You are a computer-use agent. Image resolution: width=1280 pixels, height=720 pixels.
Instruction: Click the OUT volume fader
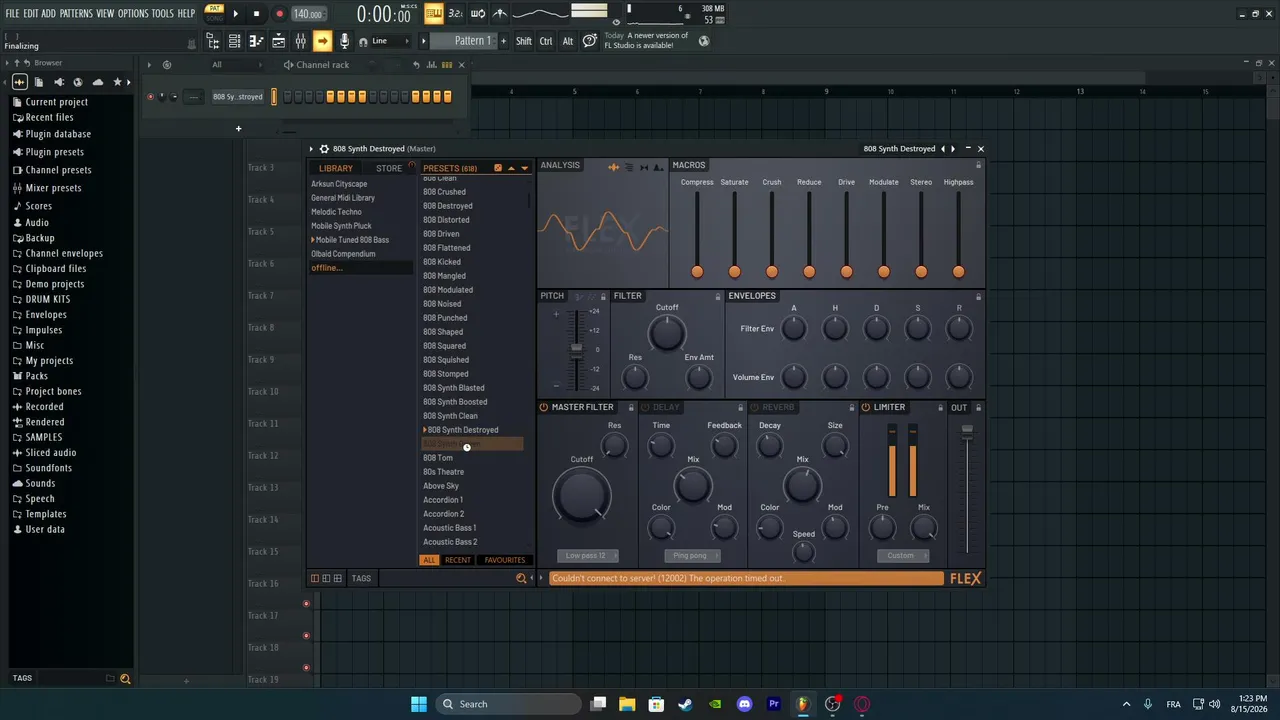pyautogui.click(x=967, y=430)
